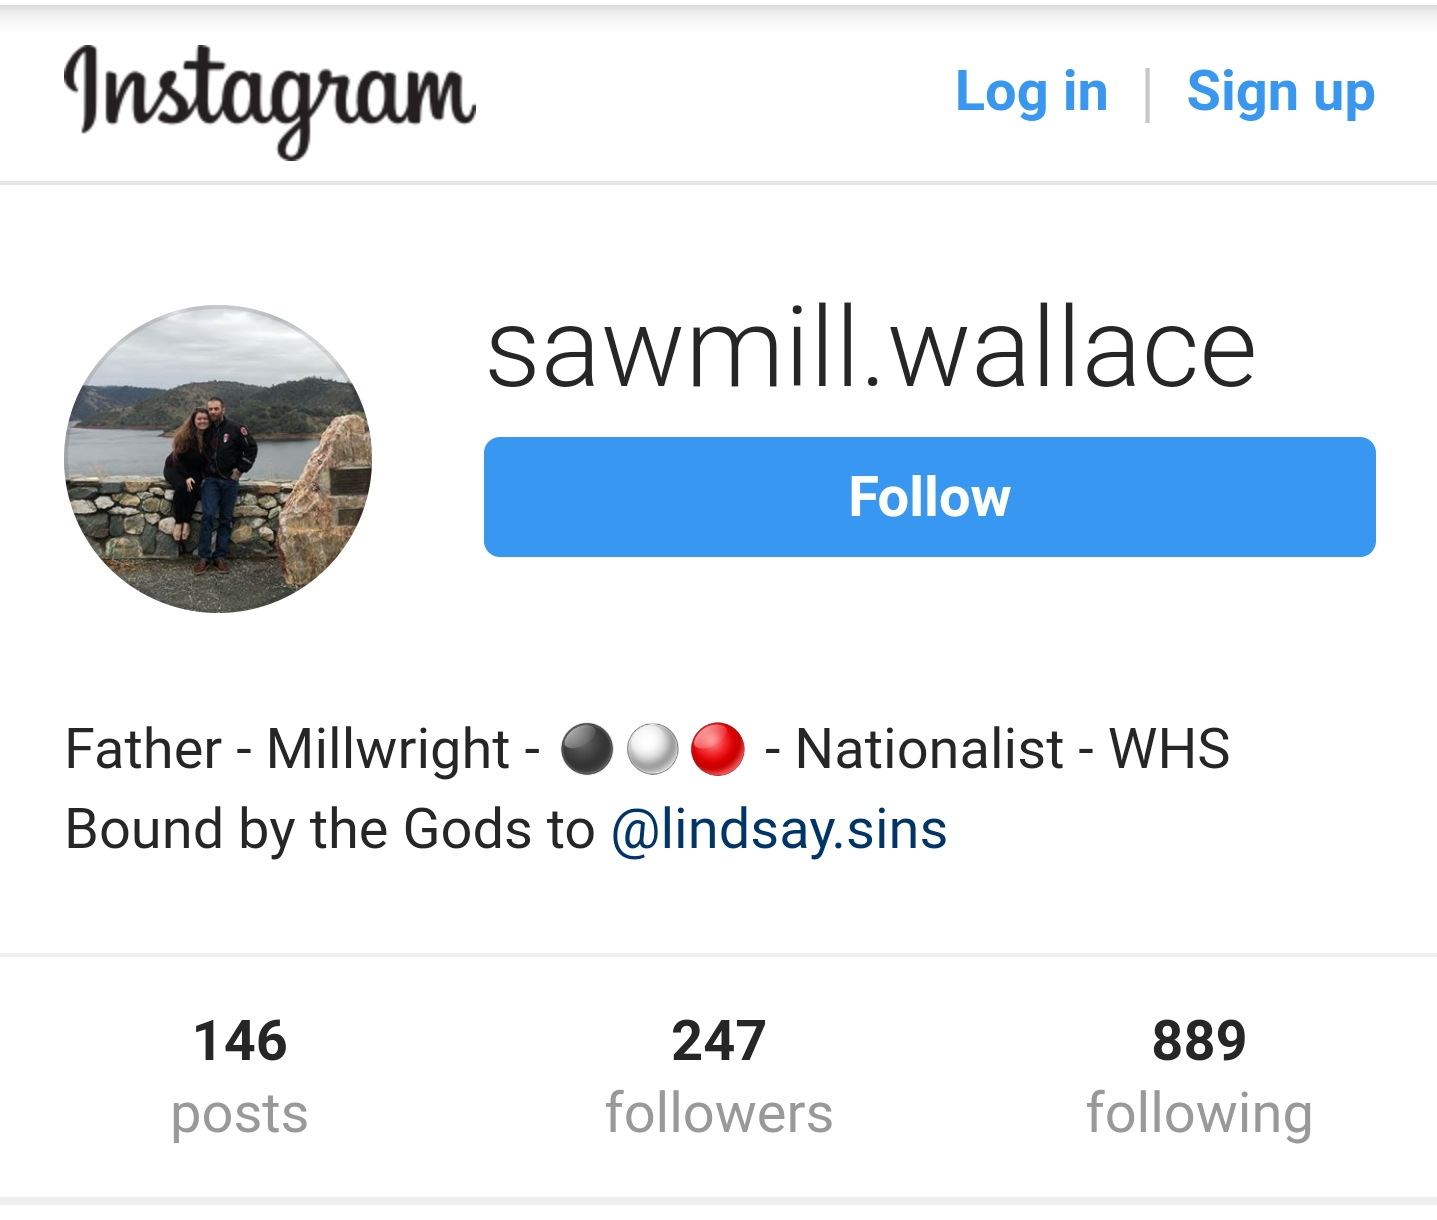
Task: Click the 'followers' label
Action: pyautogui.click(x=719, y=1113)
